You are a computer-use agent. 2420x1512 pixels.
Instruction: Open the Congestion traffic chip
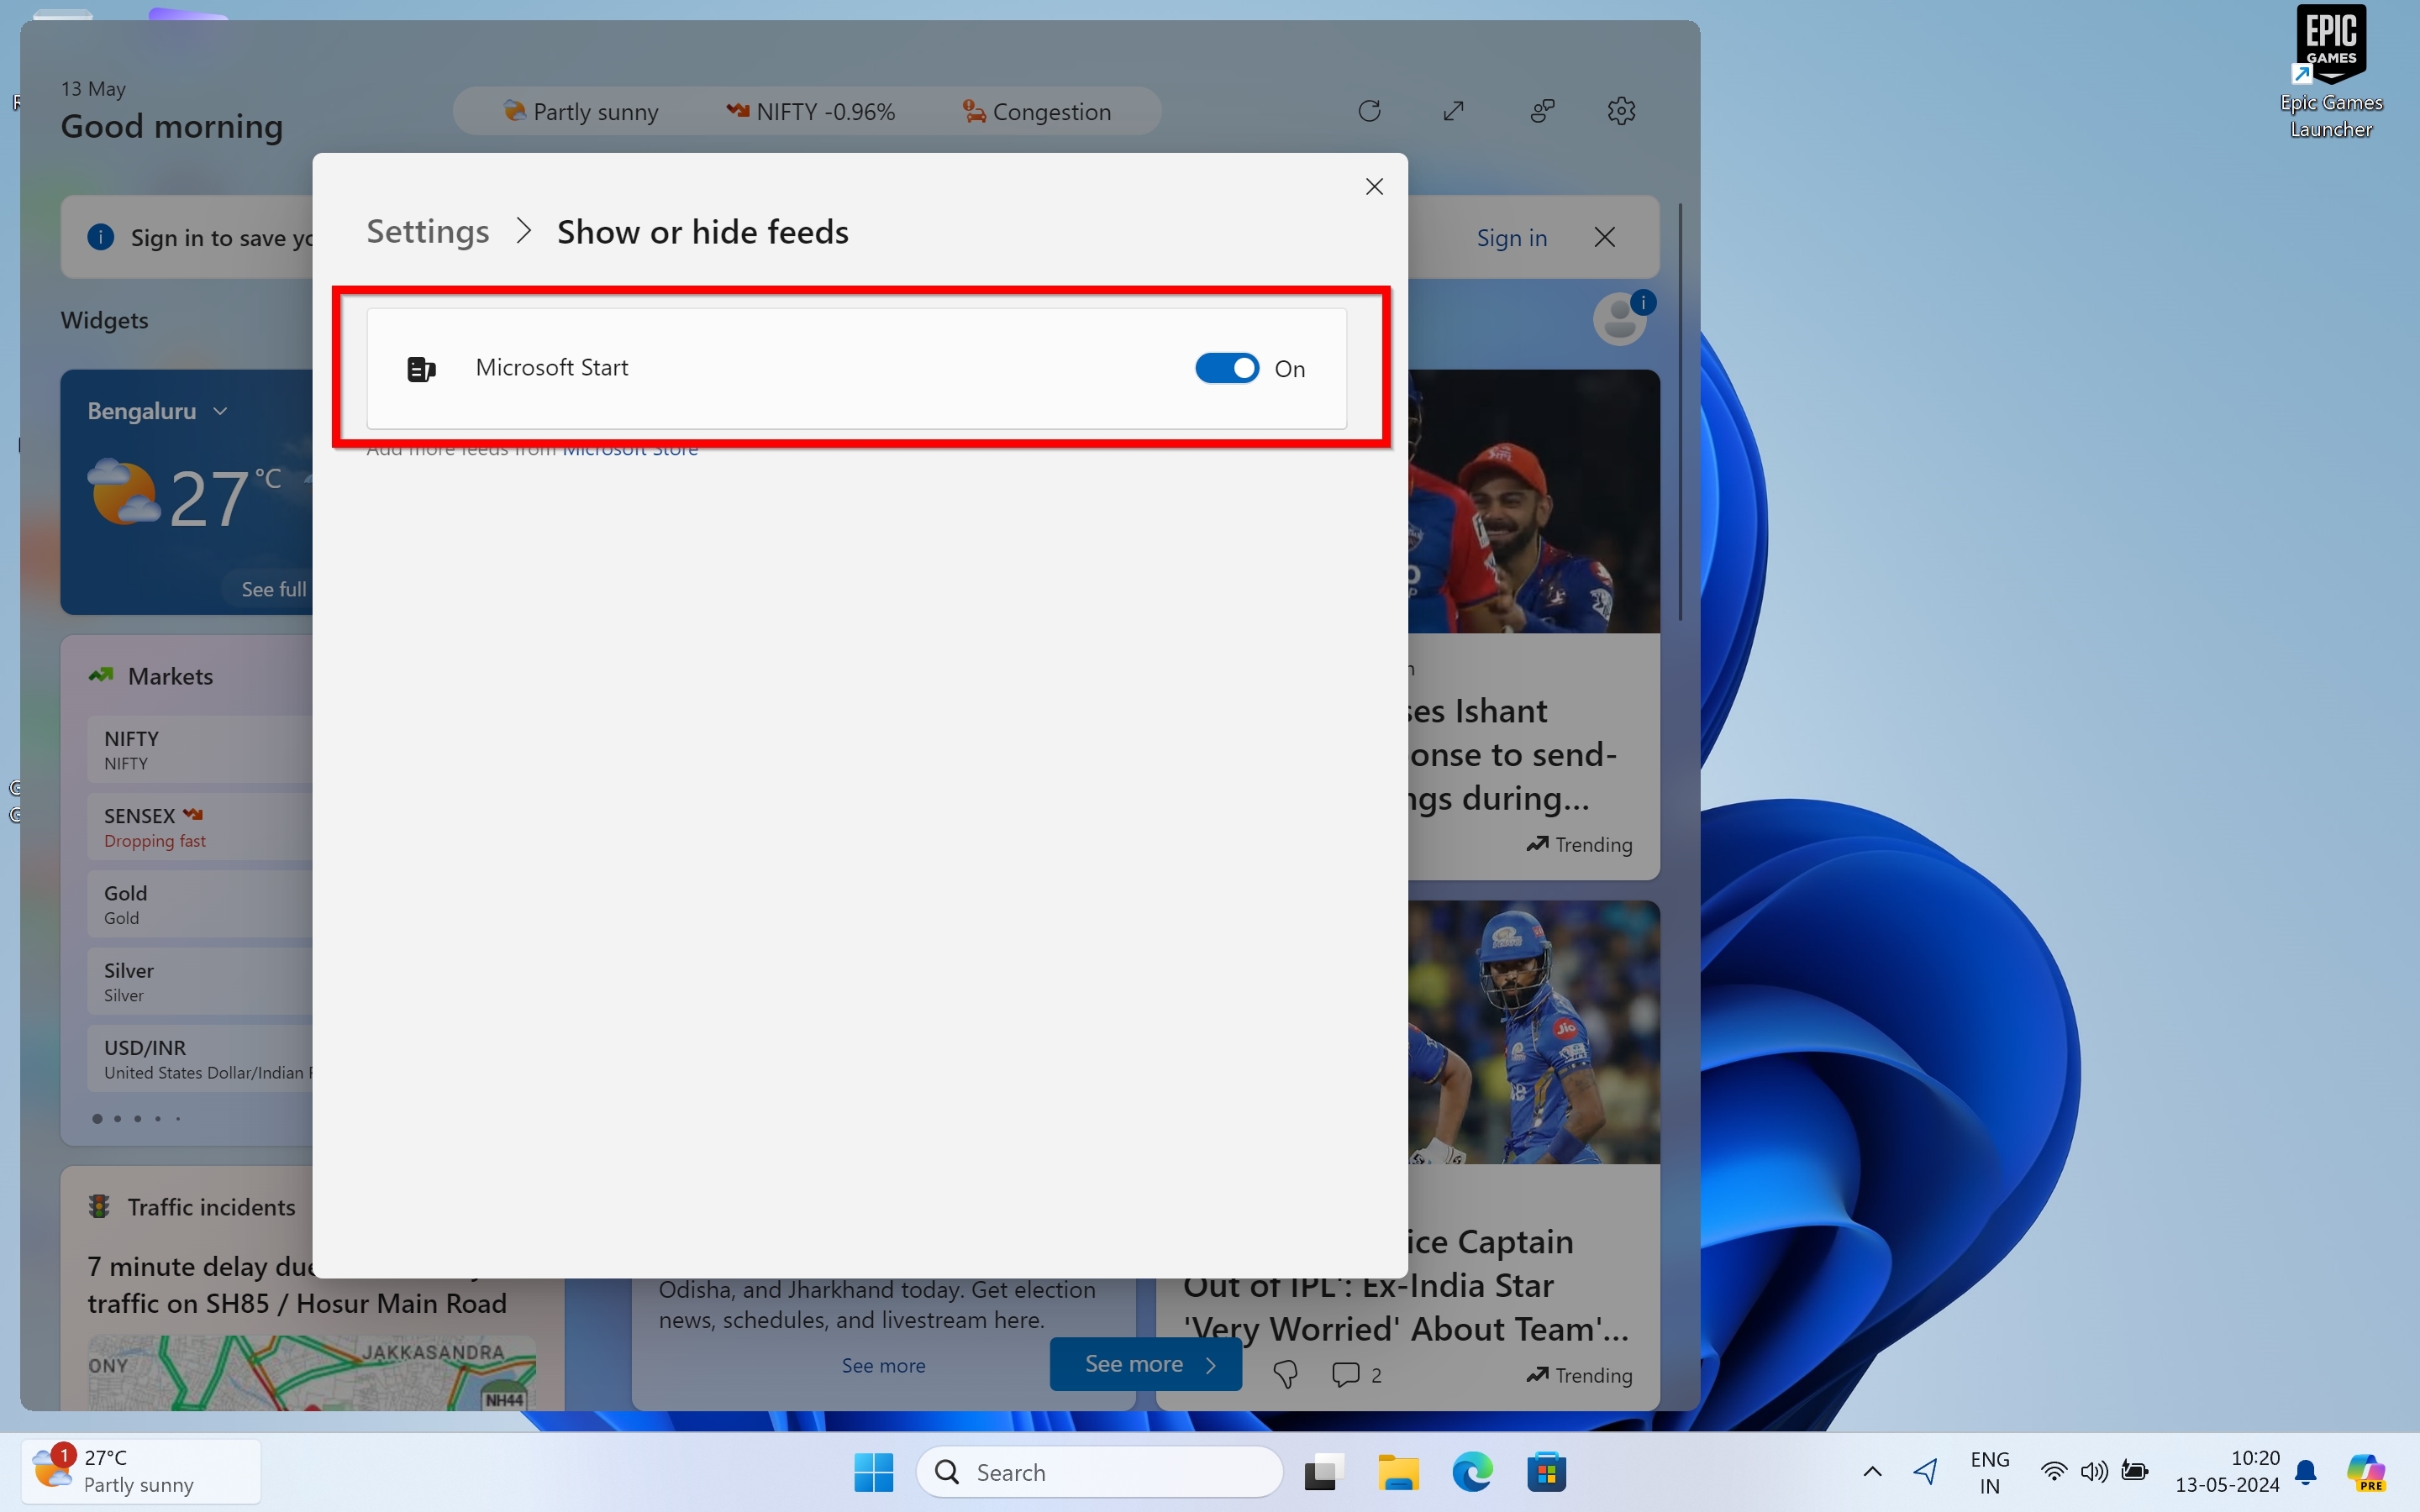1036,112
